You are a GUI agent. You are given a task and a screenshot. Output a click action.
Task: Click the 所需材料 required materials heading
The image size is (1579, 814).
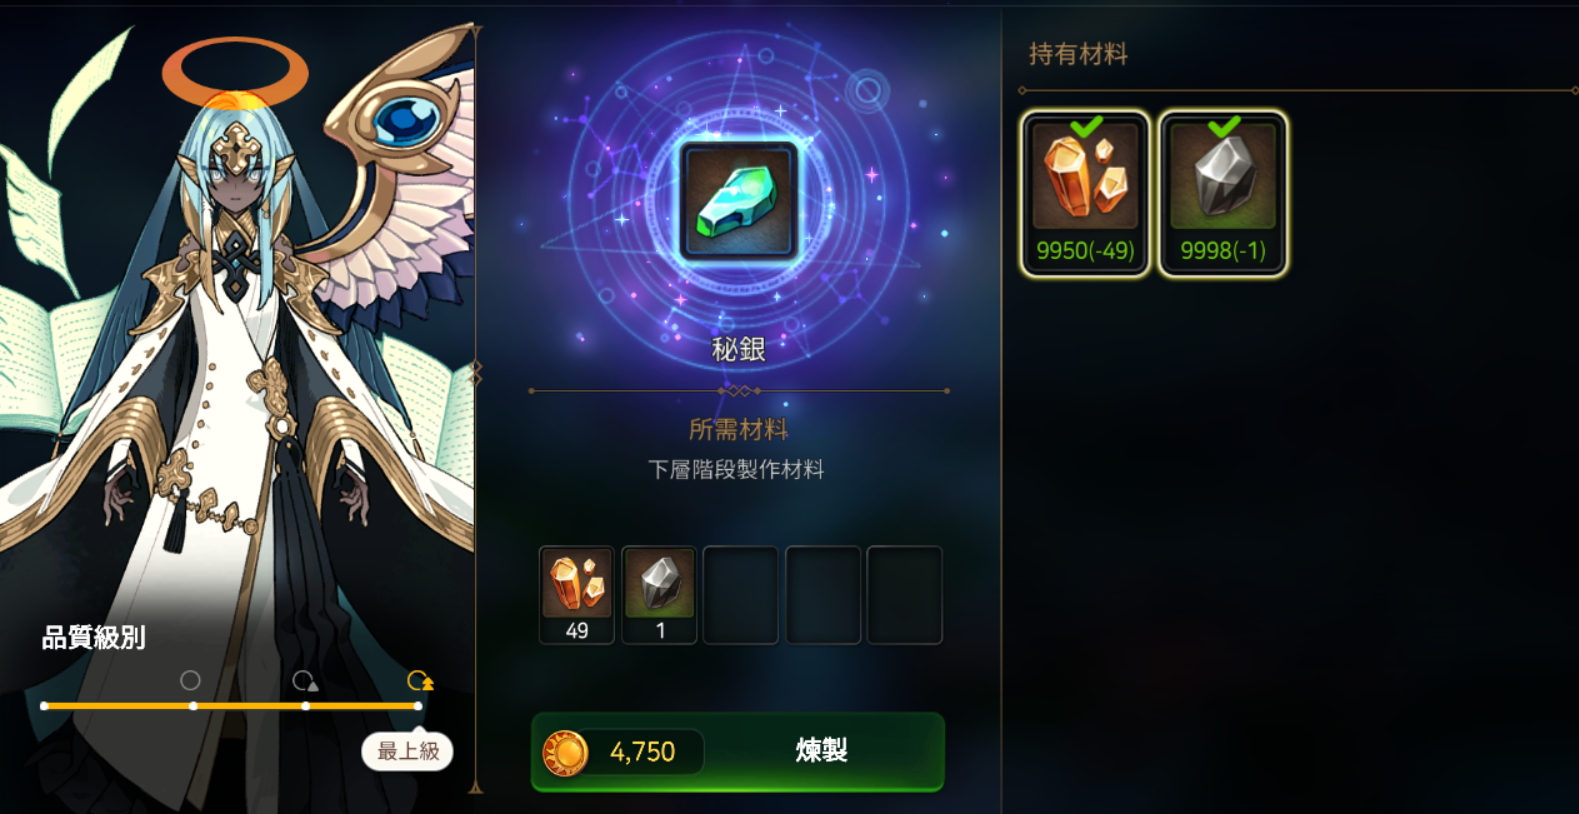coord(739,430)
